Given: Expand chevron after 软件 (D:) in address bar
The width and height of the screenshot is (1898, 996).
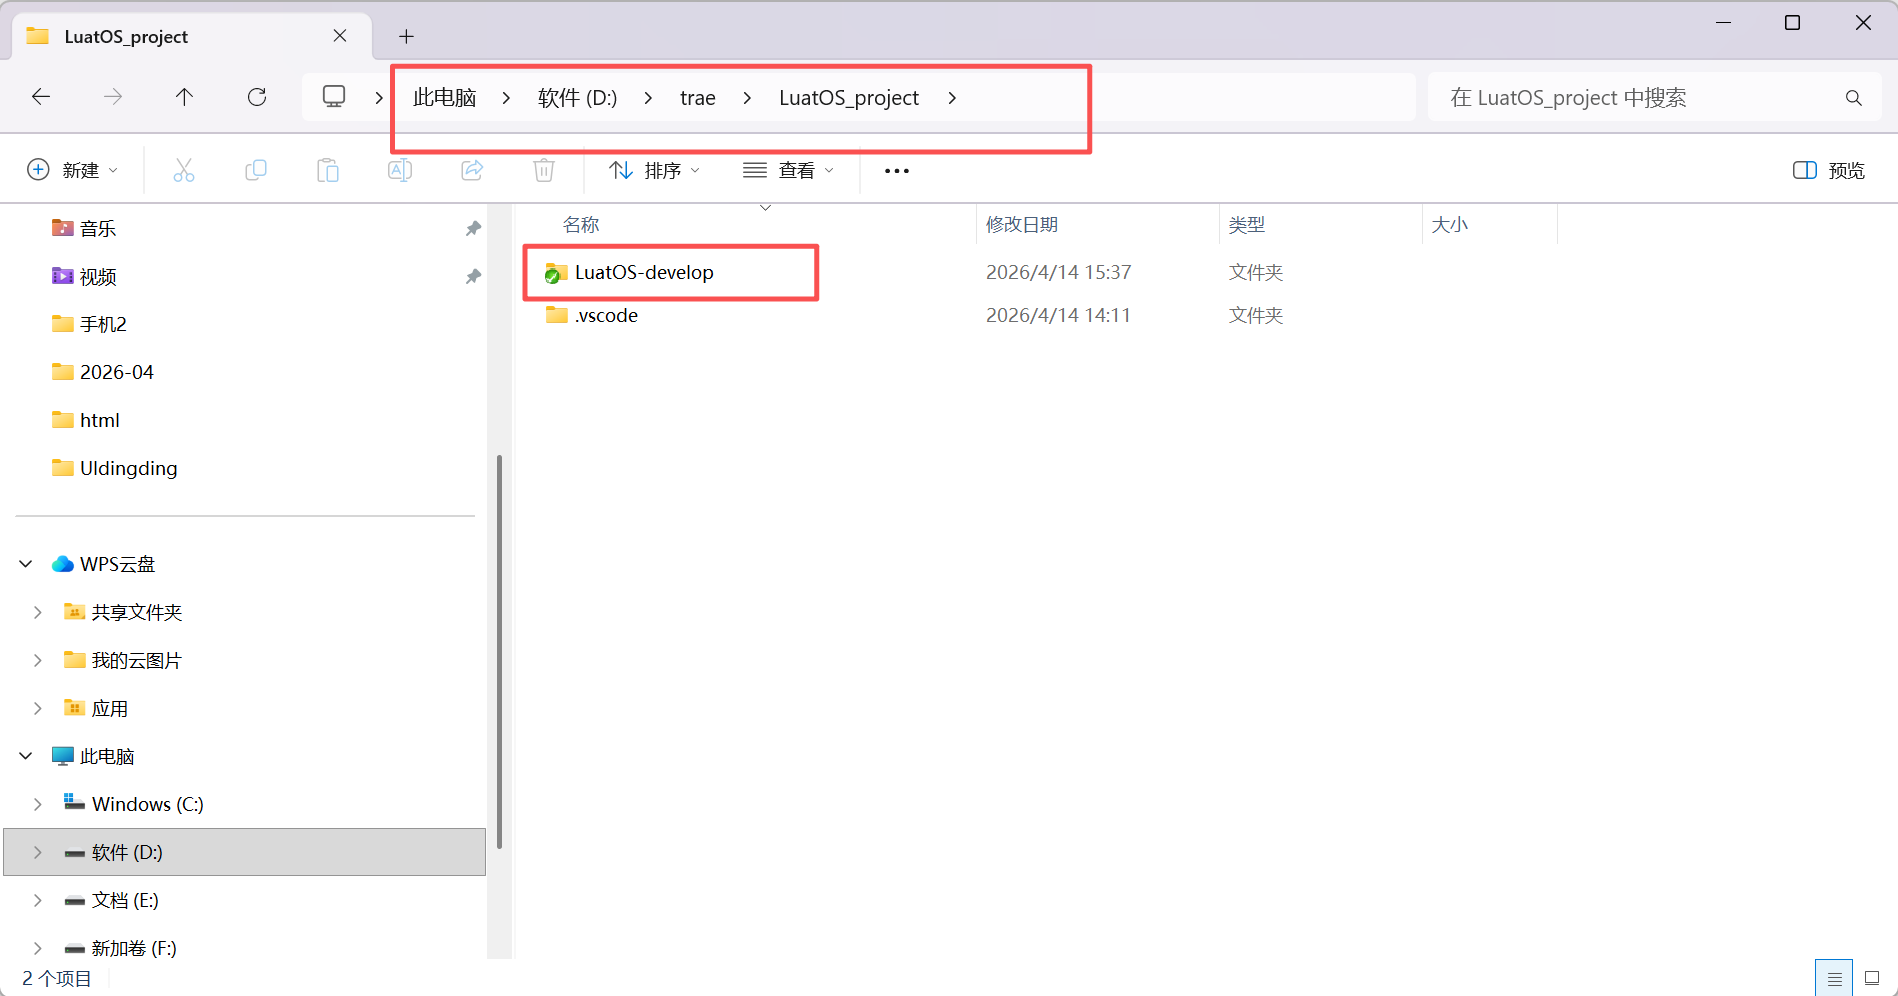Looking at the screenshot, I should point(648,97).
